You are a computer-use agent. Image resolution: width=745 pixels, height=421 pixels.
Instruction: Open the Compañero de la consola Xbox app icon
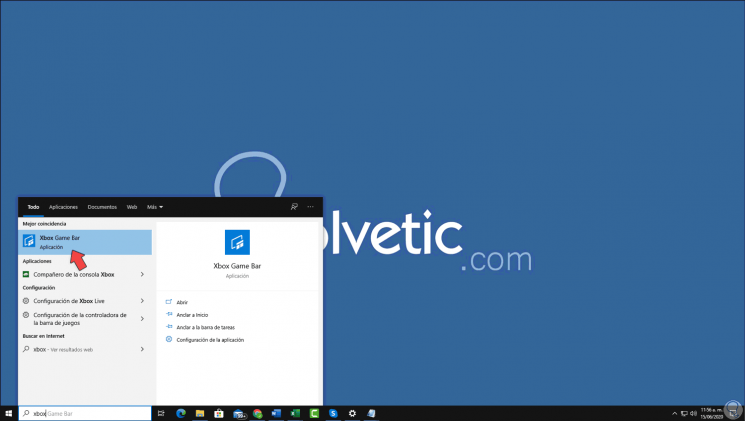pyautogui.click(x=26, y=274)
